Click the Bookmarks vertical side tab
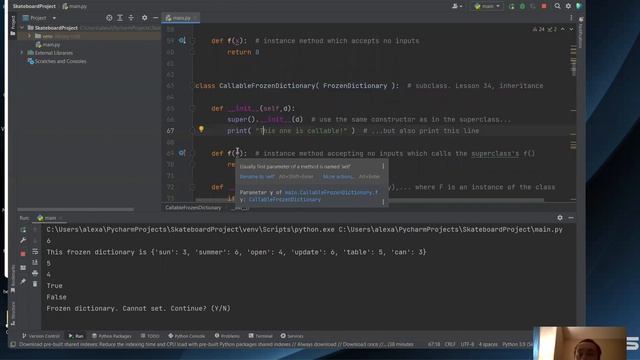This screenshot has height=360, width=640. click(13, 279)
